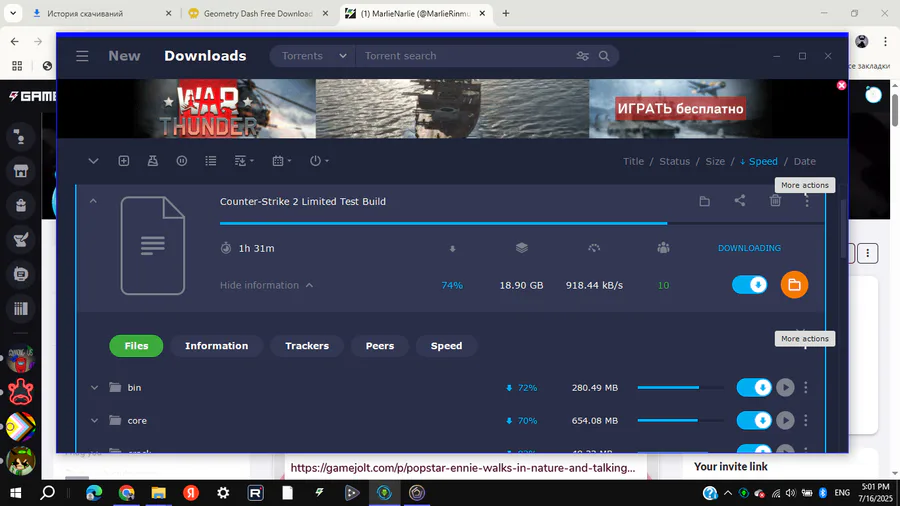Toggle download for core folder

click(x=754, y=421)
